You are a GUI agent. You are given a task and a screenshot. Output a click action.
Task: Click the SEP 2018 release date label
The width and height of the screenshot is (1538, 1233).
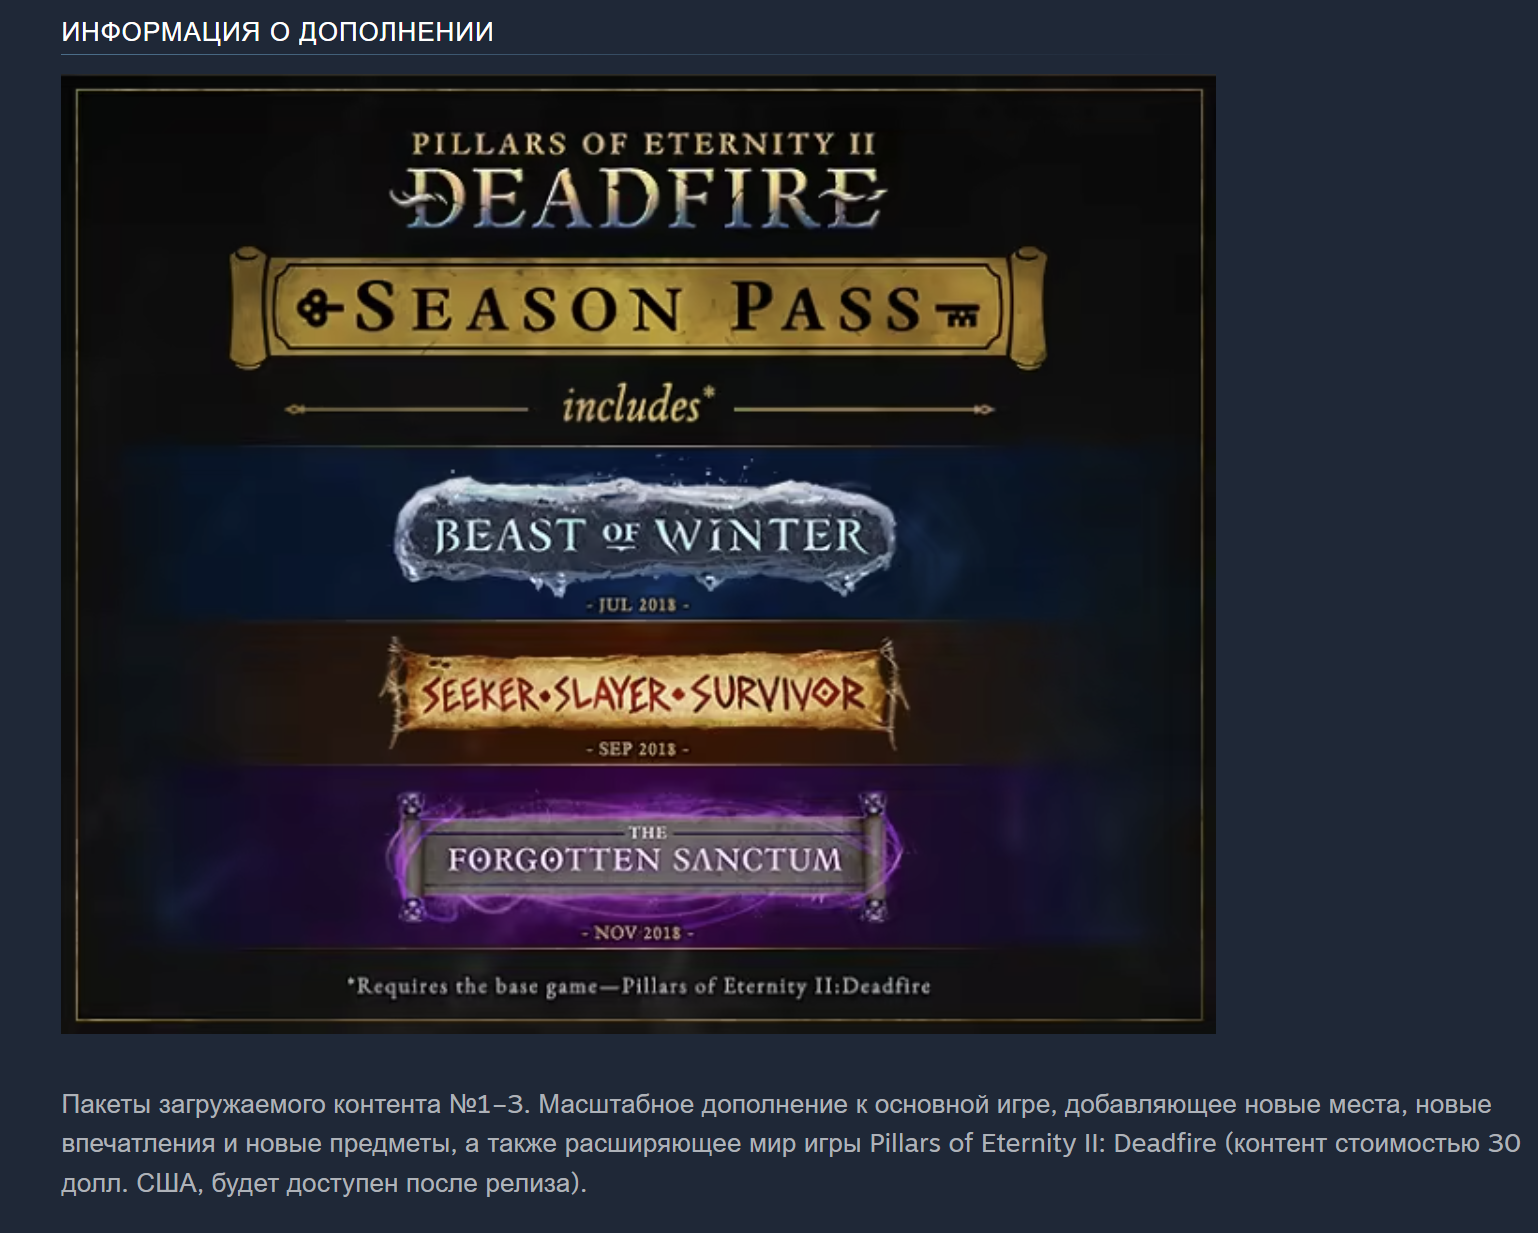(637, 749)
